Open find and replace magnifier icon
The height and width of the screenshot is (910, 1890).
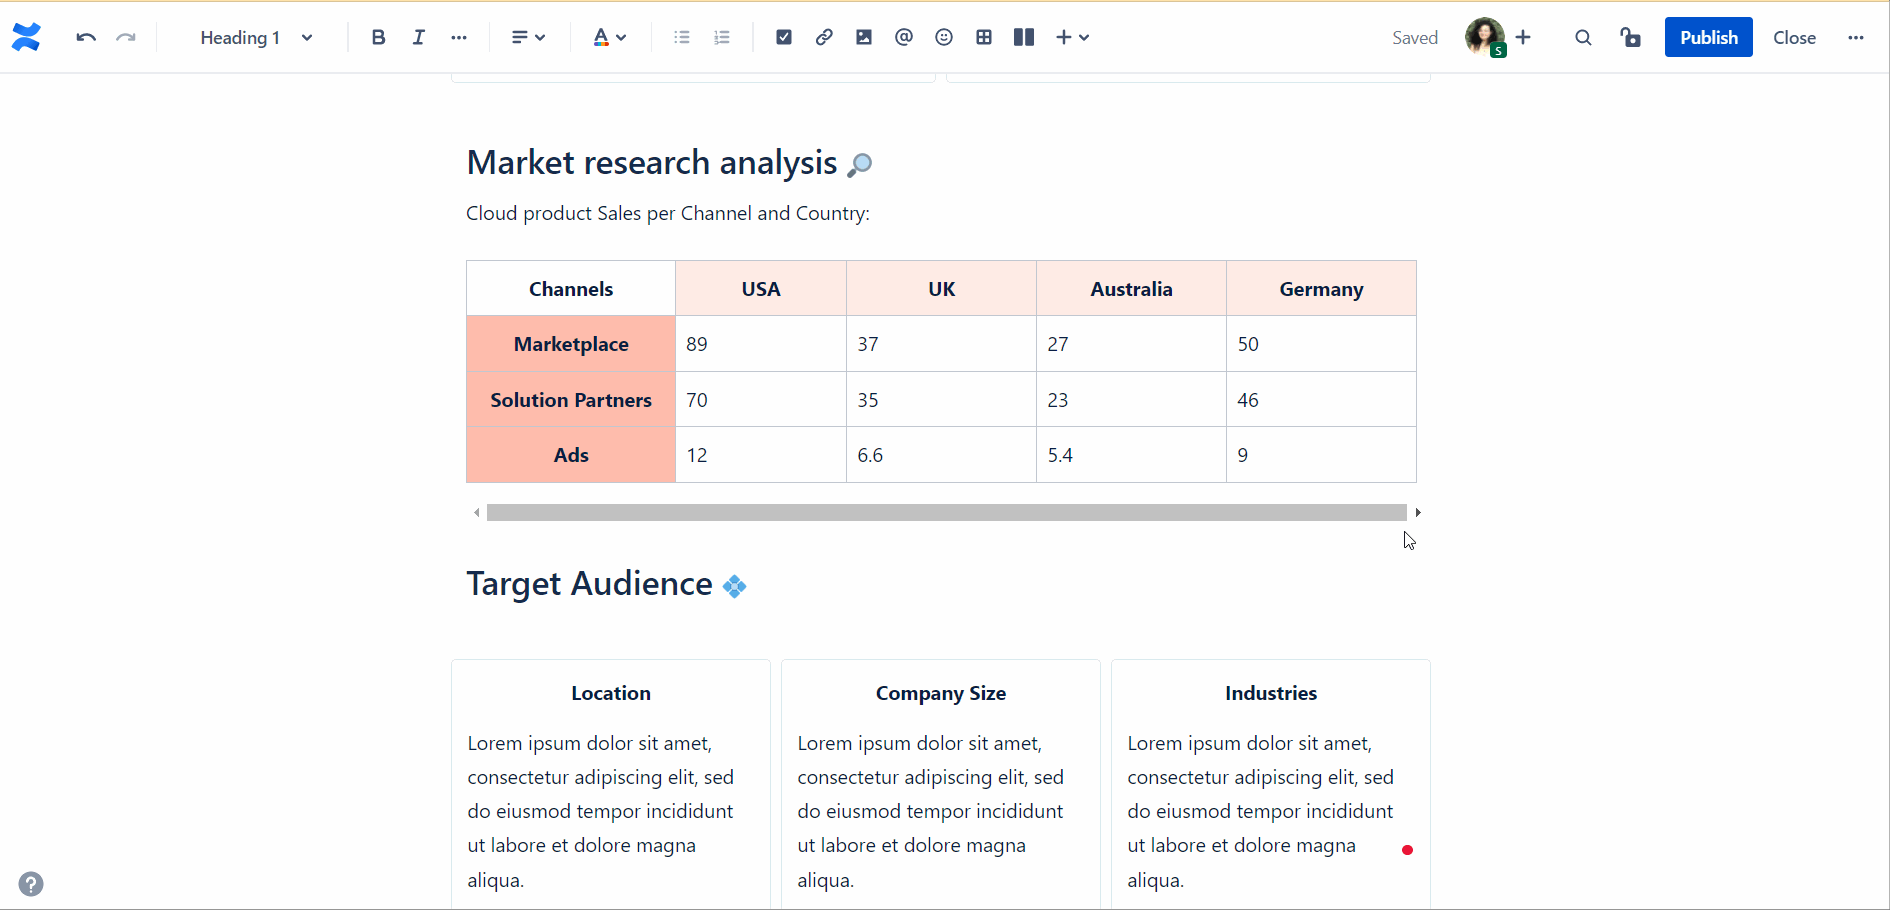tap(1583, 38)
